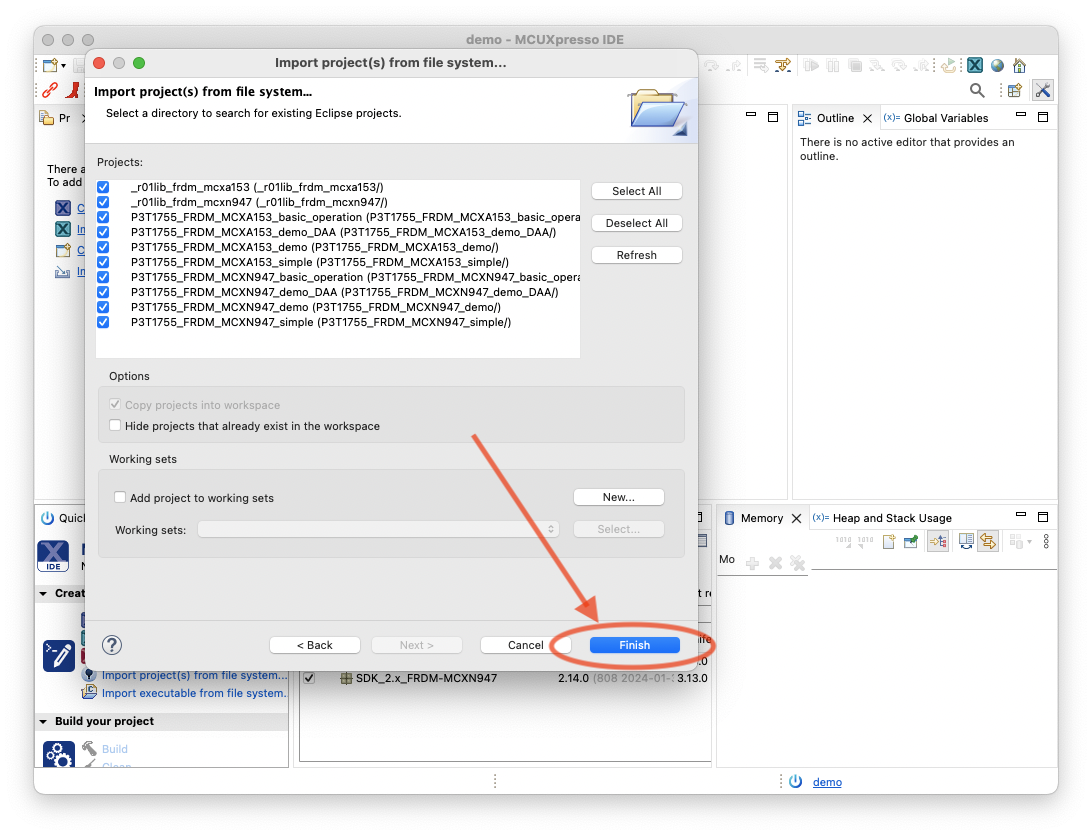Switch to the Memory tab

coord(761,518)
